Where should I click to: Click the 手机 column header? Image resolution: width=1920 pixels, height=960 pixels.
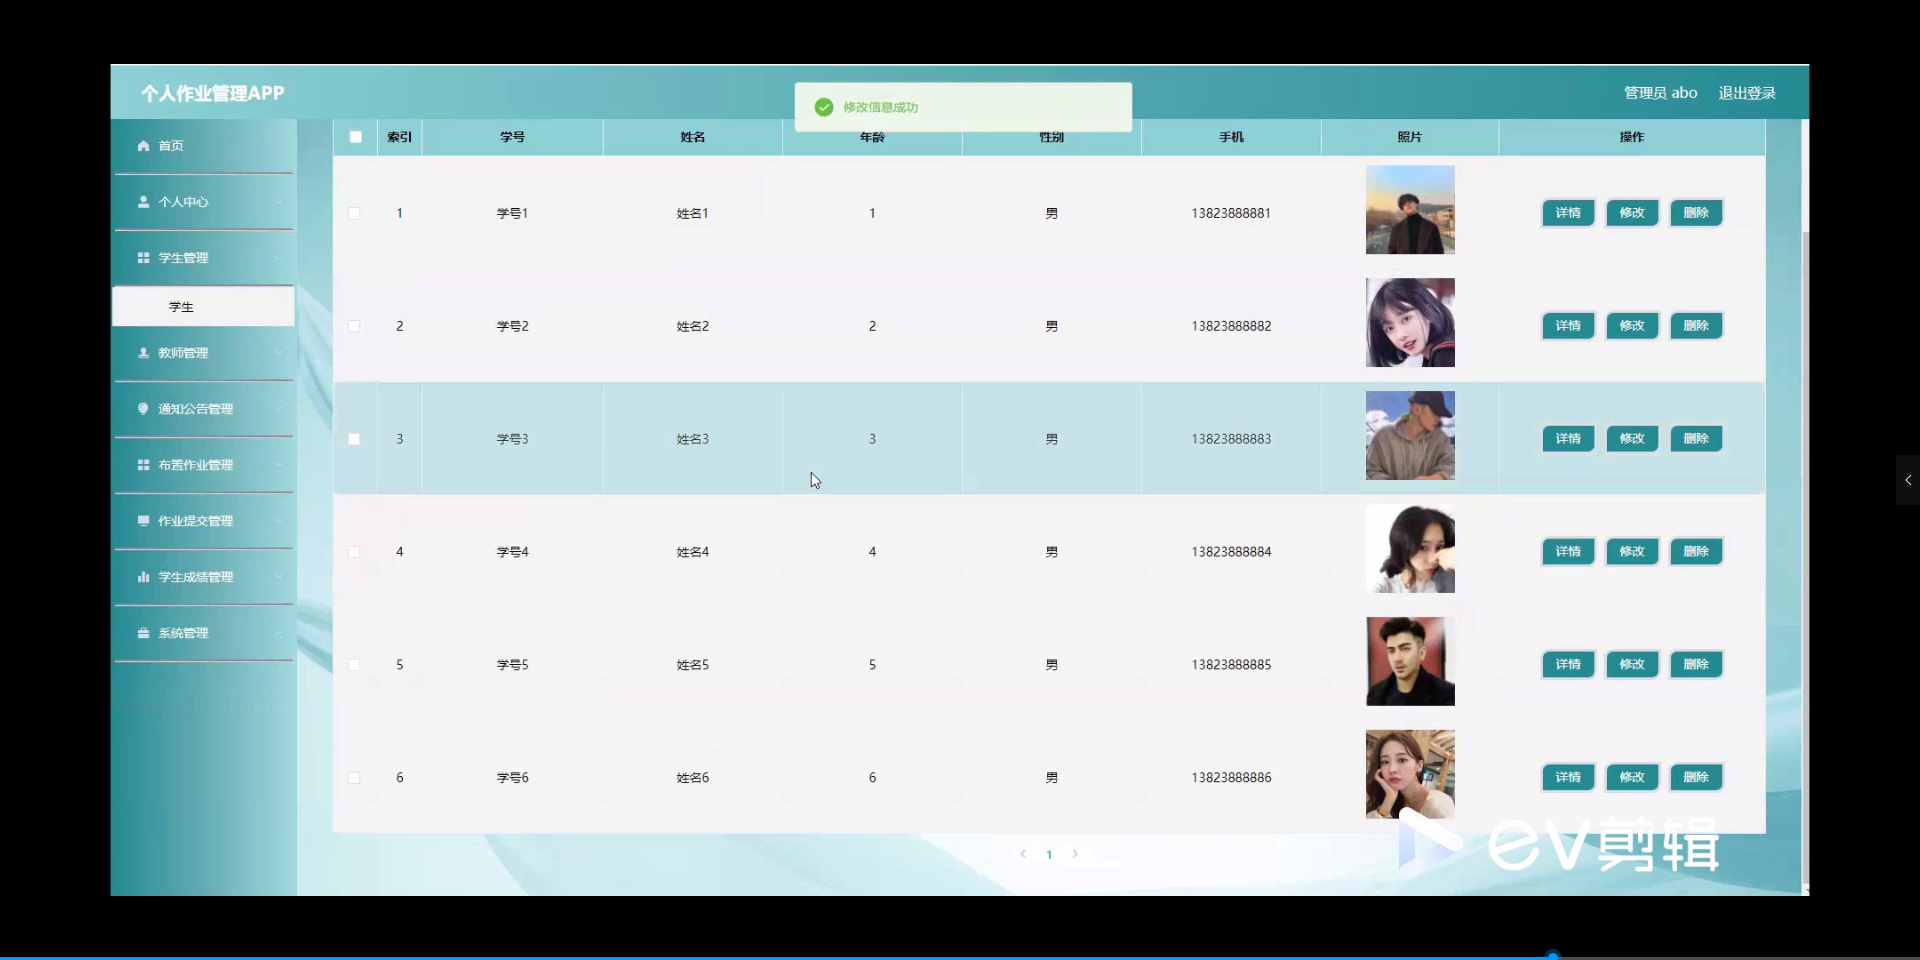pyautogui.click(x=1231, y=137)
